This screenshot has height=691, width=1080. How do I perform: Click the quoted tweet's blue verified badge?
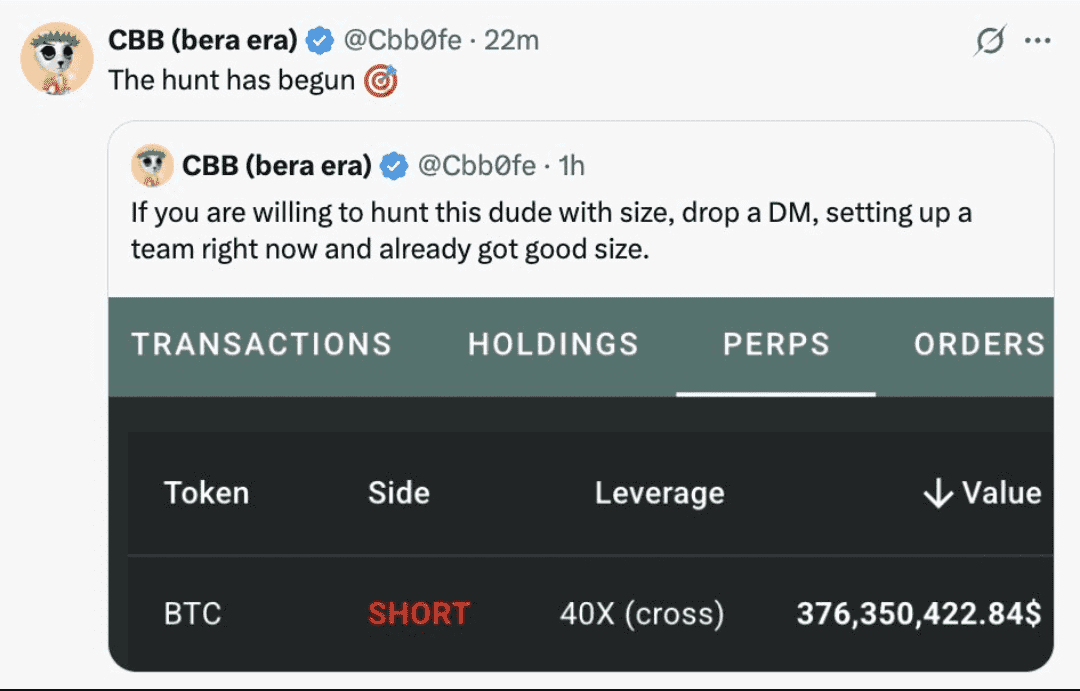[395, 166]
